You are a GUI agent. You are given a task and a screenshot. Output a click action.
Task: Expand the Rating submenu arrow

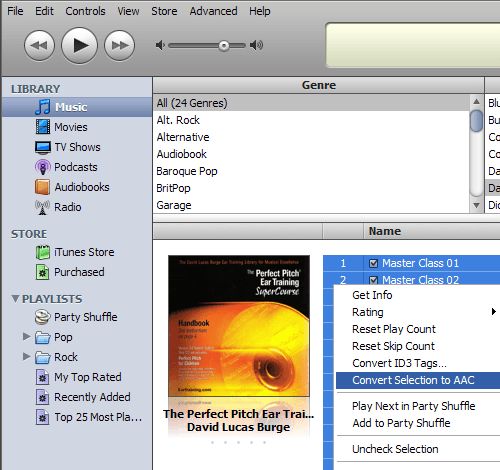[x=494, y=312]
